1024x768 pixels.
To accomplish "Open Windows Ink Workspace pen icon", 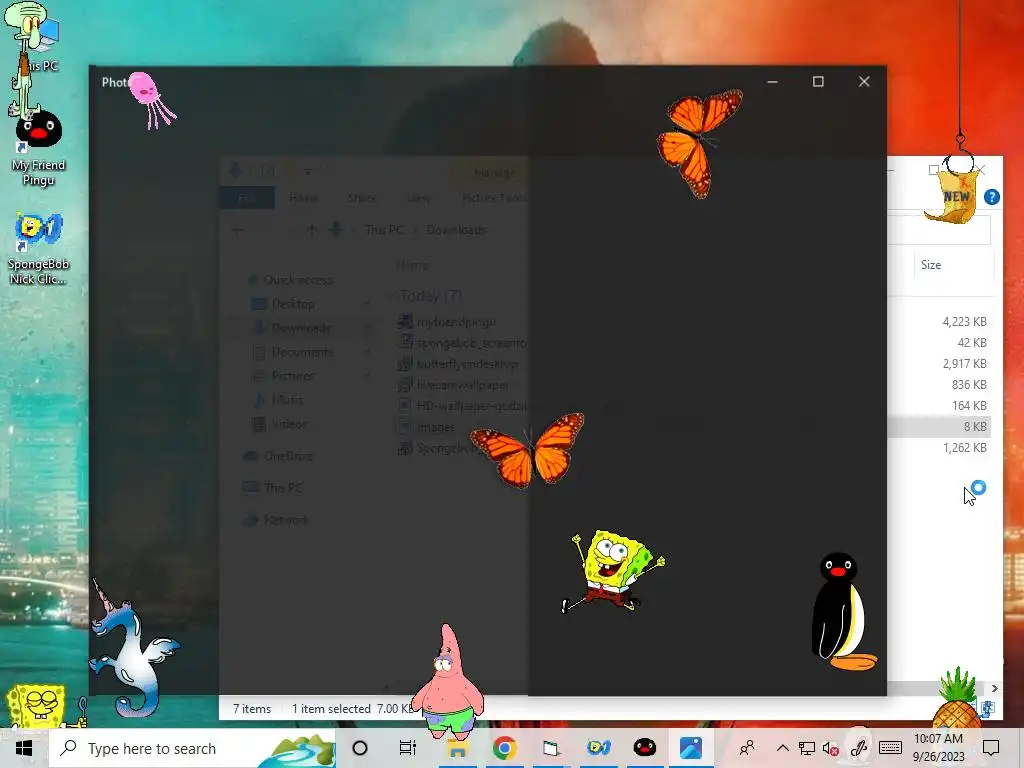I will [x=859, y=748].
